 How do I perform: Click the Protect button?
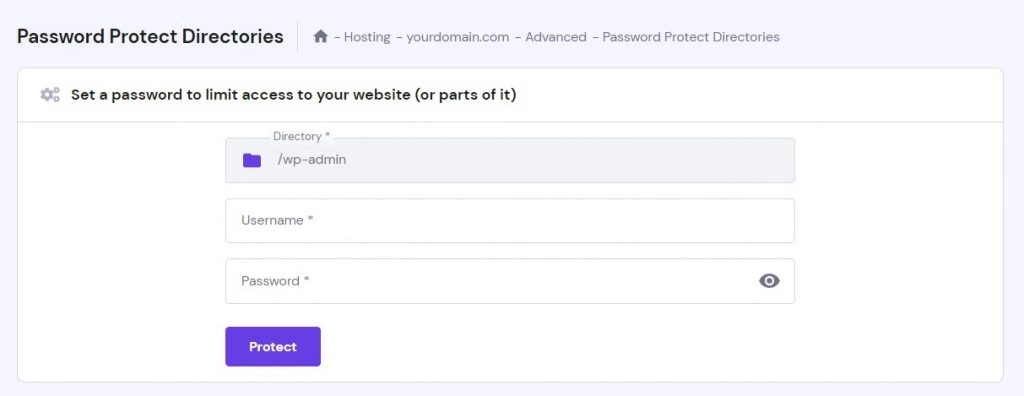273,347
